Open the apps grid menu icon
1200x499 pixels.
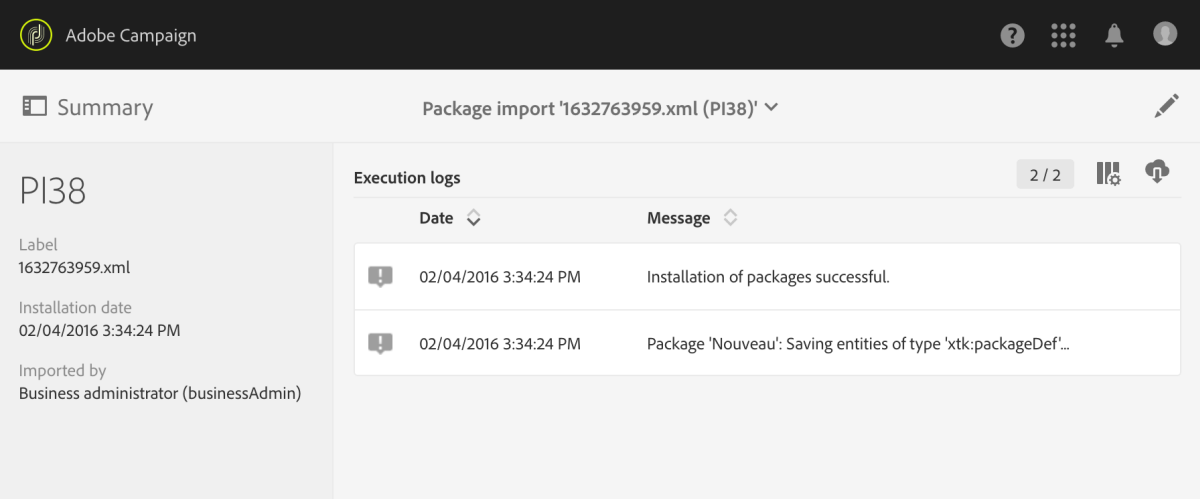1063,35
